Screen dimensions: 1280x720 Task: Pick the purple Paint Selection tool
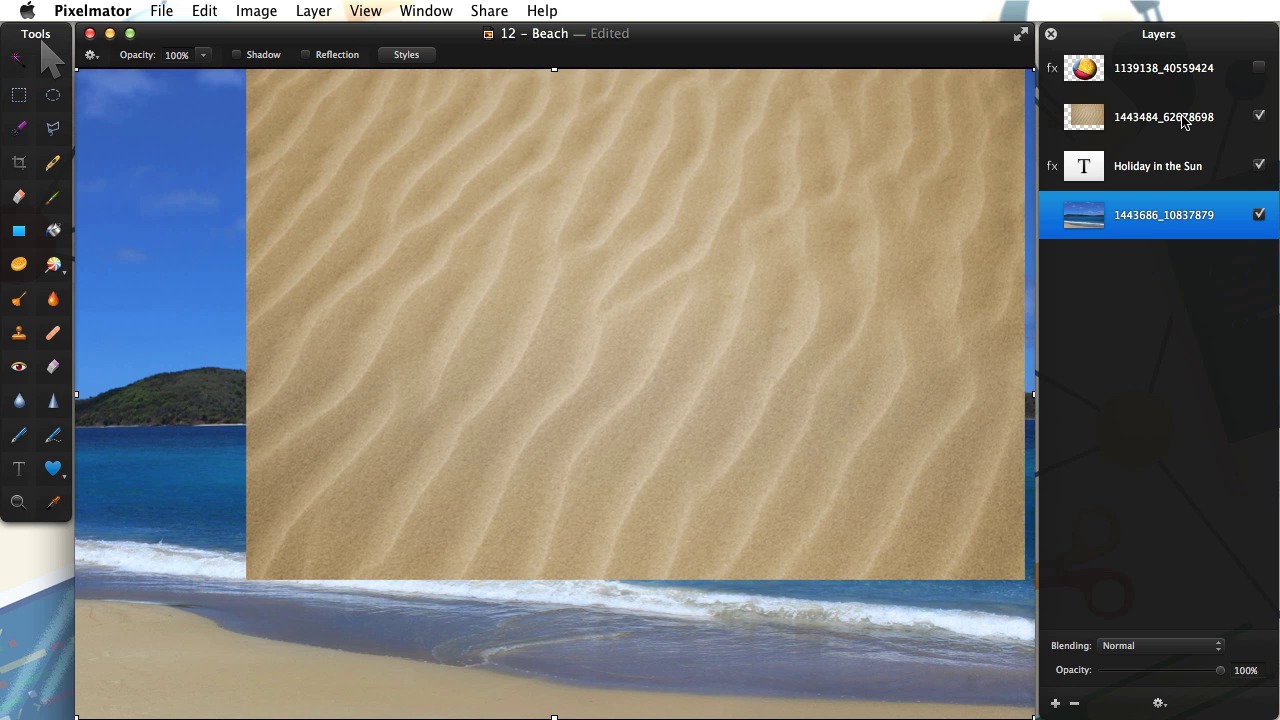18,128
